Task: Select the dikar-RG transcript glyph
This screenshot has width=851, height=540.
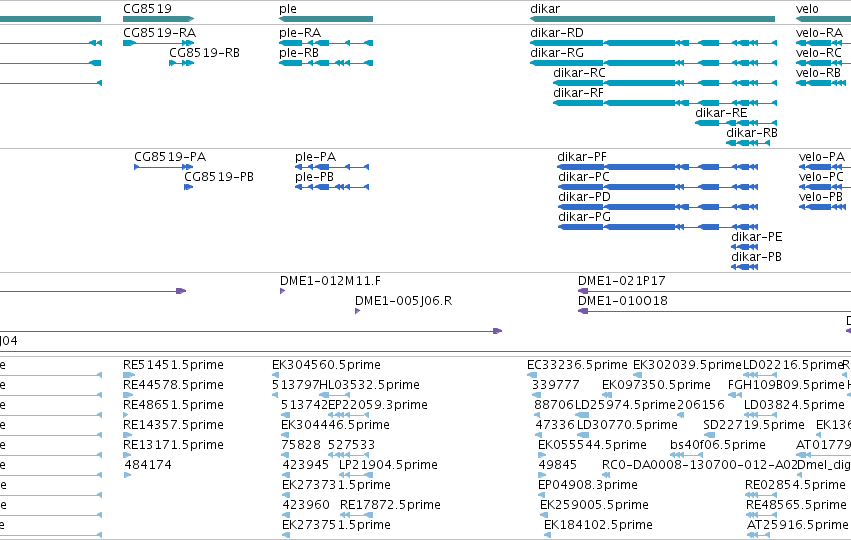Action: pos(653,63)
